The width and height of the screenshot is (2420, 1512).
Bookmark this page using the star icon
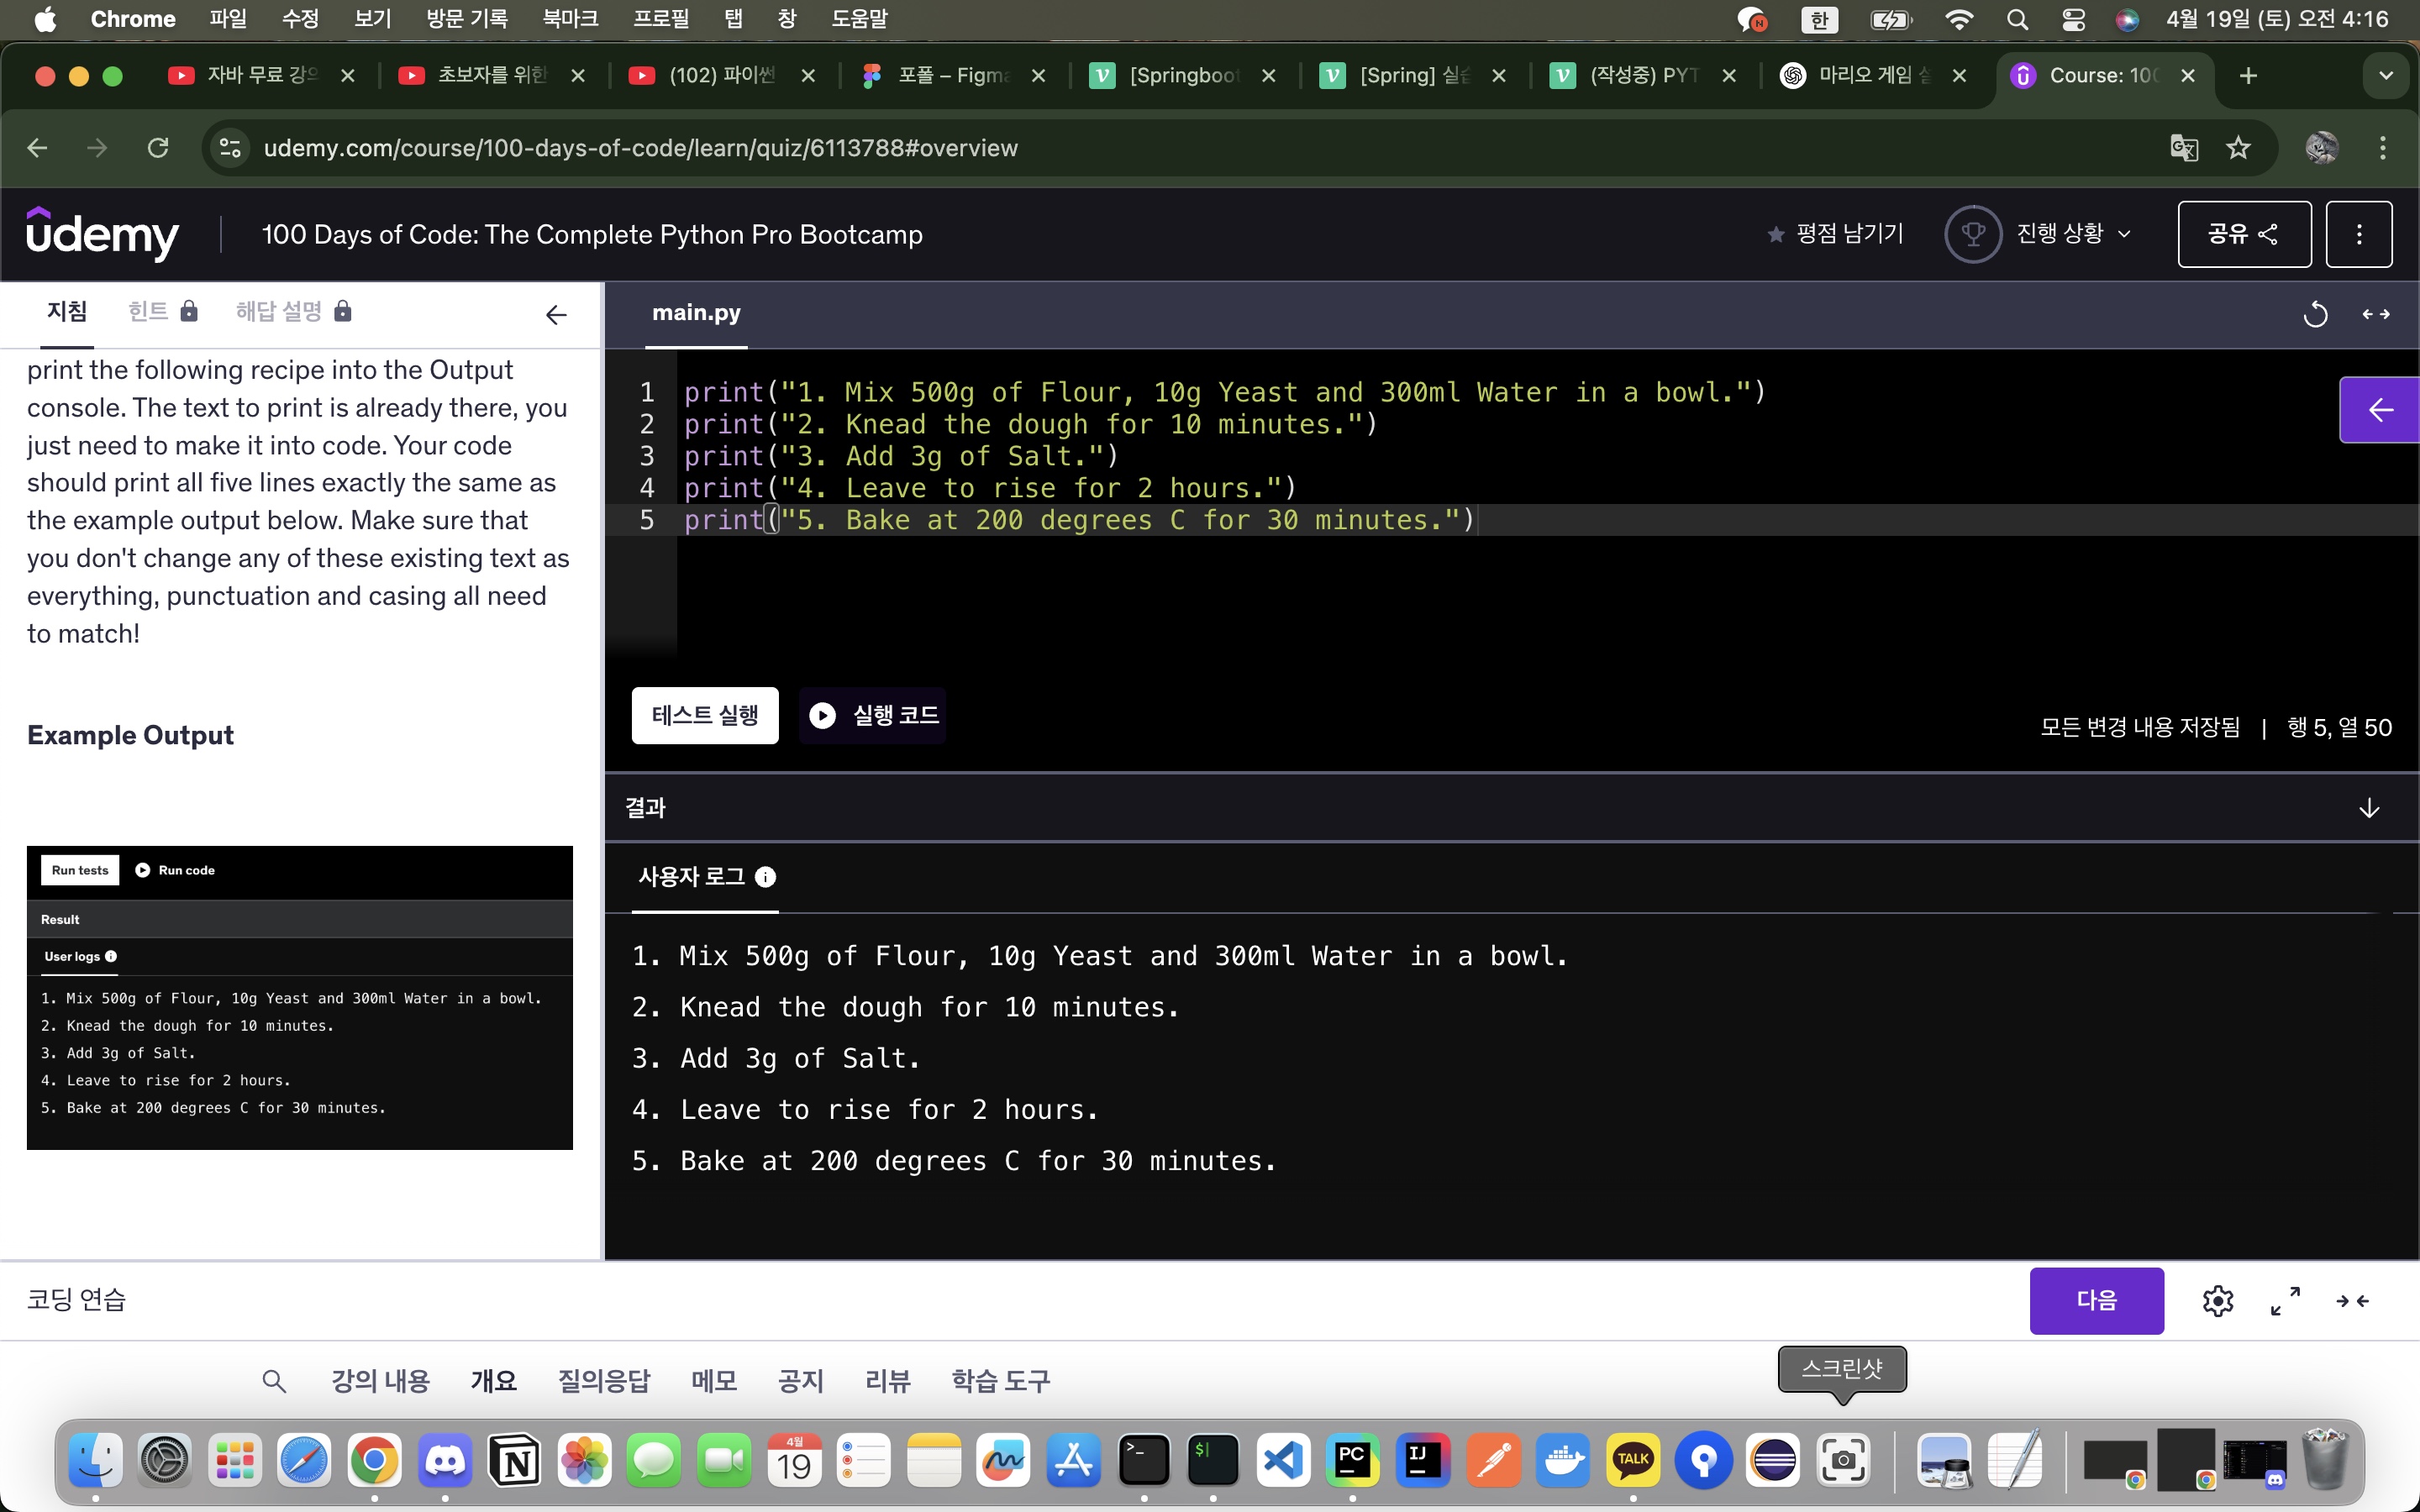point(2238,148)
